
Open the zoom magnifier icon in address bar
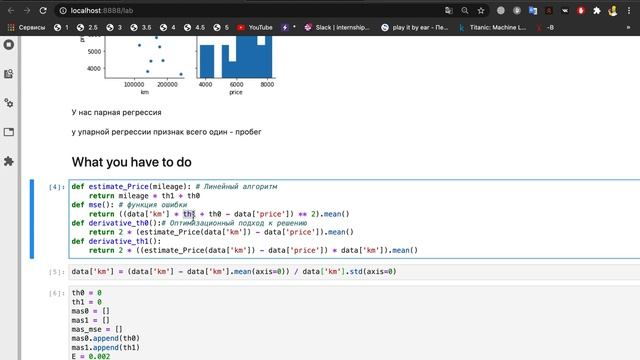pyautogui.click(x=465, y=11)
